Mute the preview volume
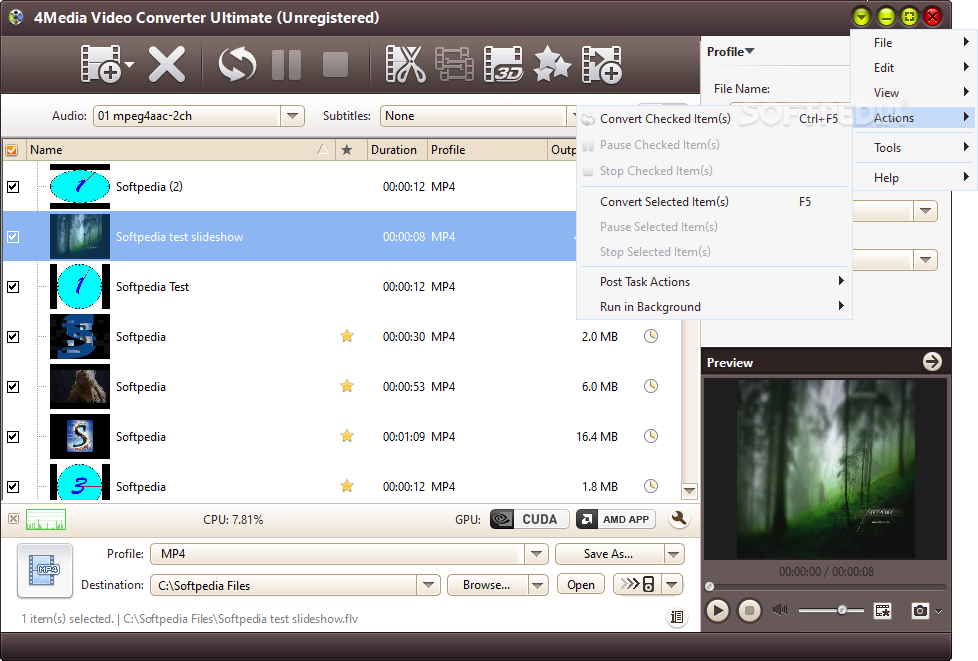Image resolution: width=978 pixels, height=661 pixels. pyautogui.click(x=780, y=610)
